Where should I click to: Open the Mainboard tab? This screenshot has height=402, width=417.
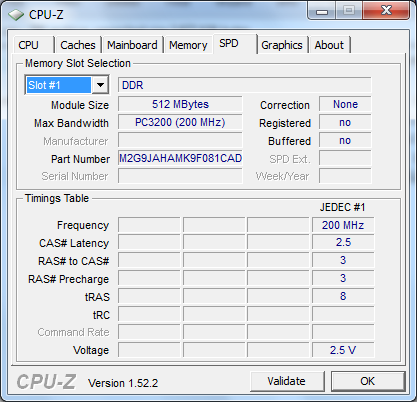click(x=132, y=45)
